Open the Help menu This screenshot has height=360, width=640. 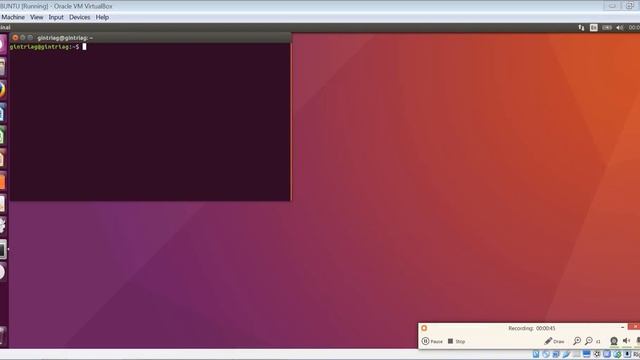tap(102, 17)
